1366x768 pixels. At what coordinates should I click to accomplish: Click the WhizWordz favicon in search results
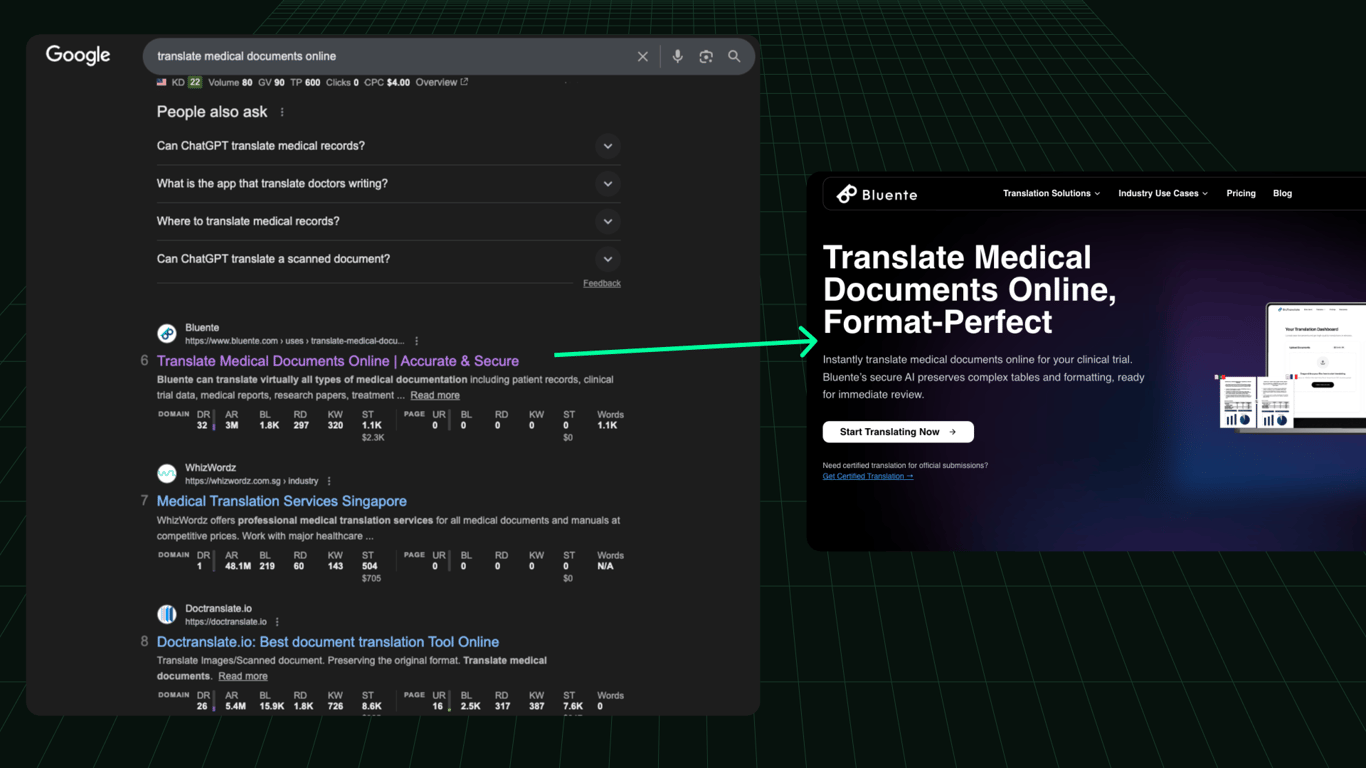167,474
